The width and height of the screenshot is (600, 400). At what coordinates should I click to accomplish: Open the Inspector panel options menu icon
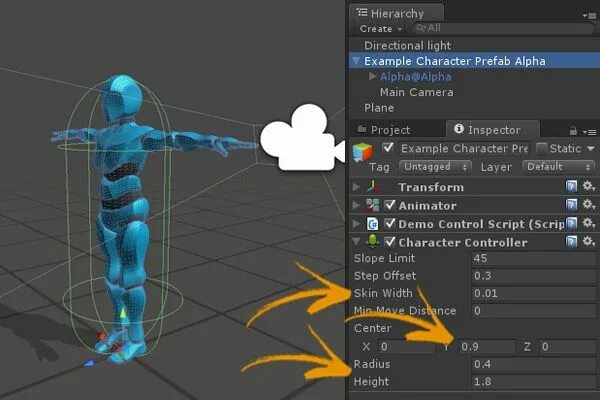pyautogui.click(x=590, y=132)
